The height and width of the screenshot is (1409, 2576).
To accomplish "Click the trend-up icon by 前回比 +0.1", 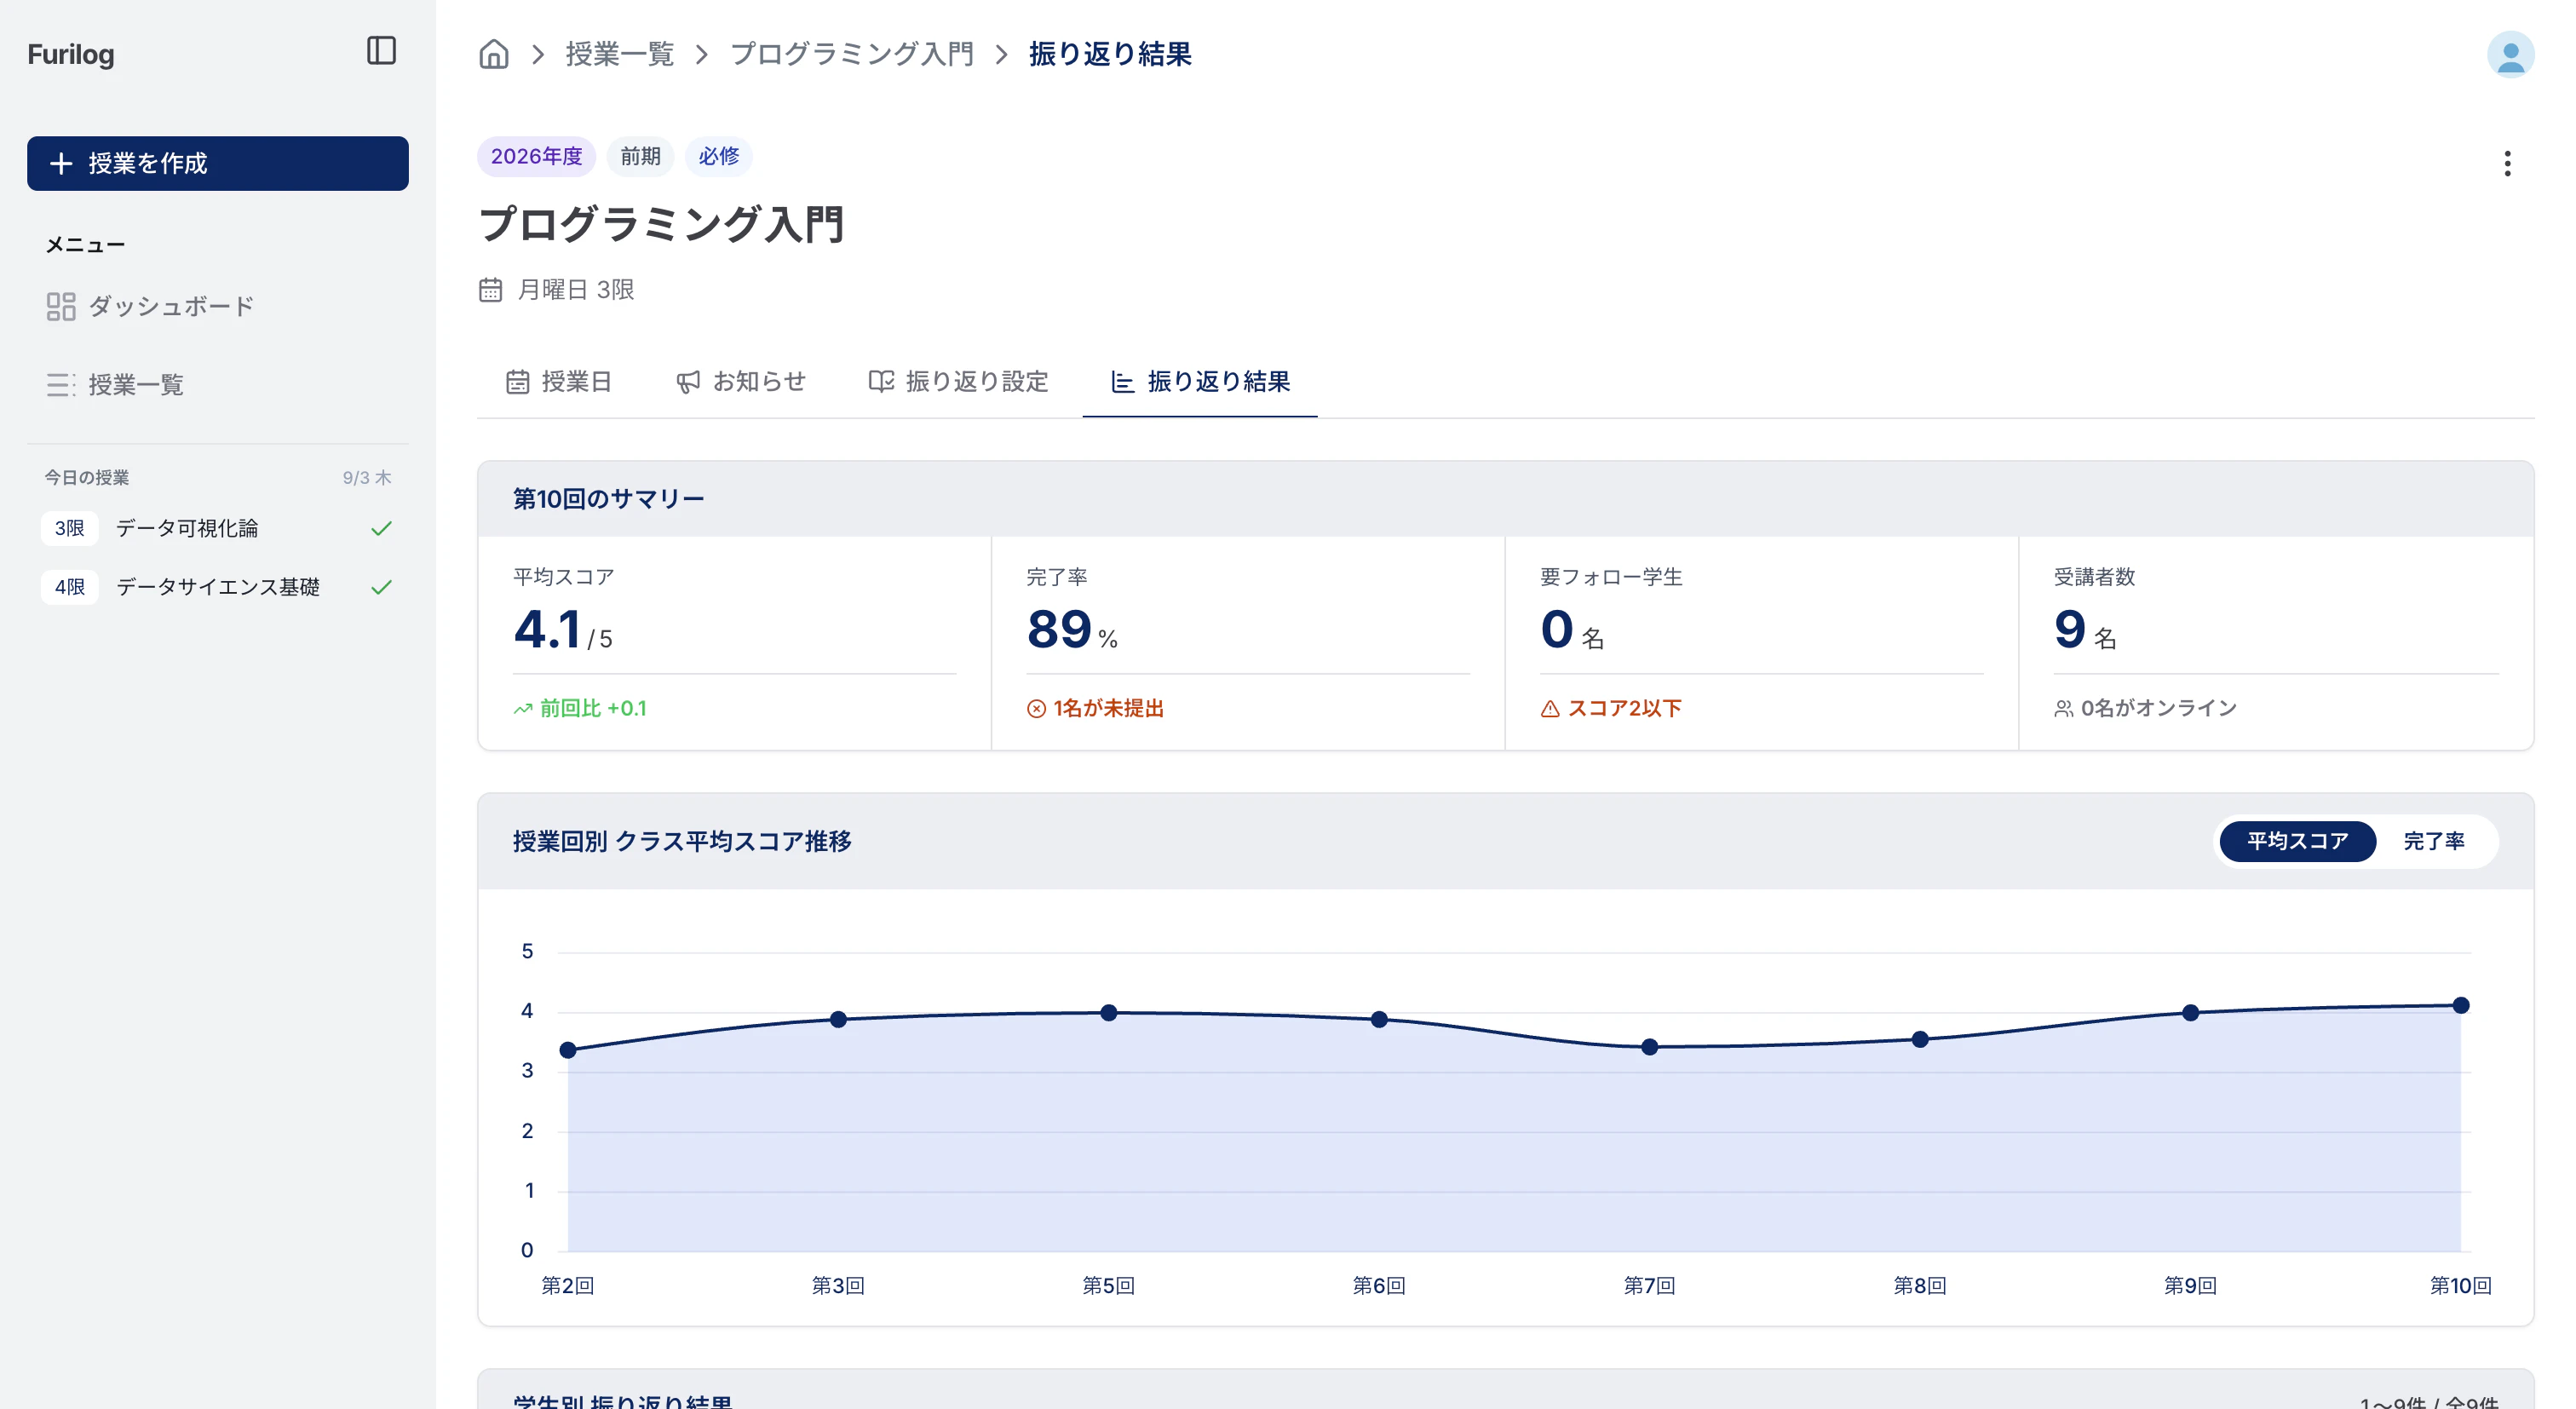I will pyautogui.click(x=523, y=709).
